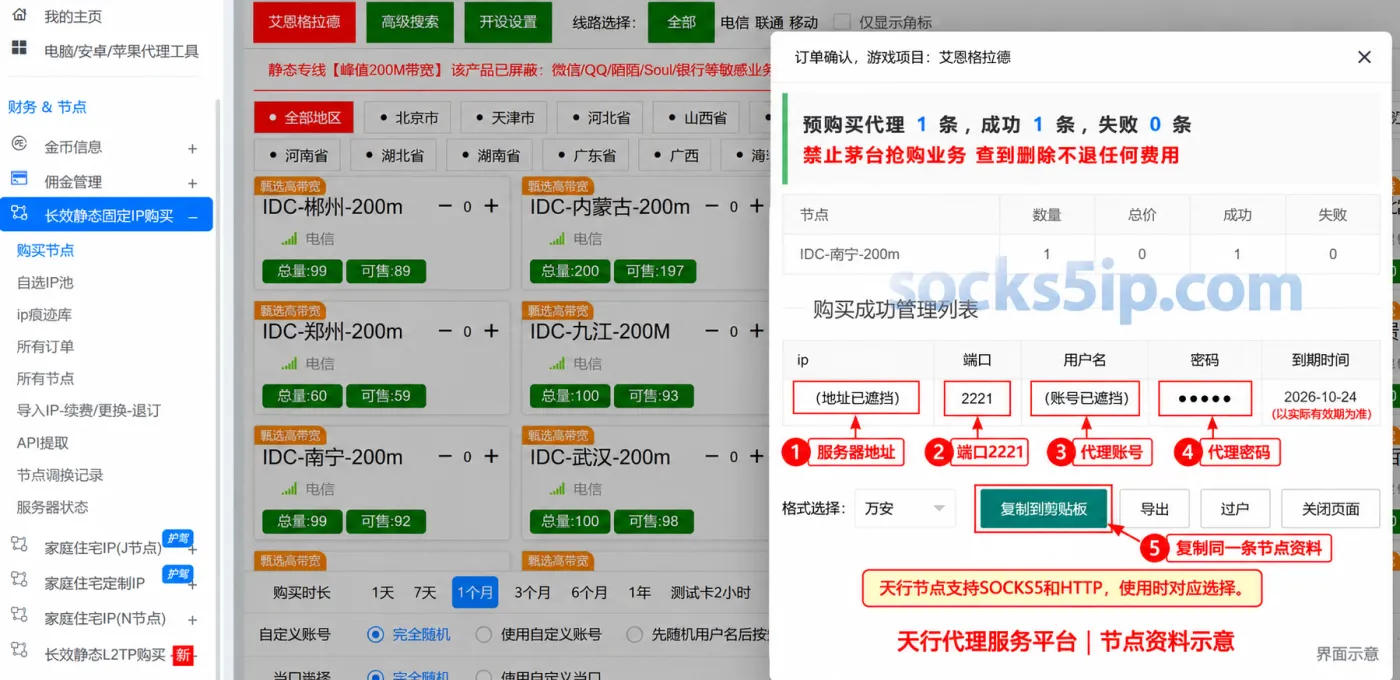Choose the 3个月 purchase duration
The width and height of the screenshot is (1400, 680).
(532, 592)
